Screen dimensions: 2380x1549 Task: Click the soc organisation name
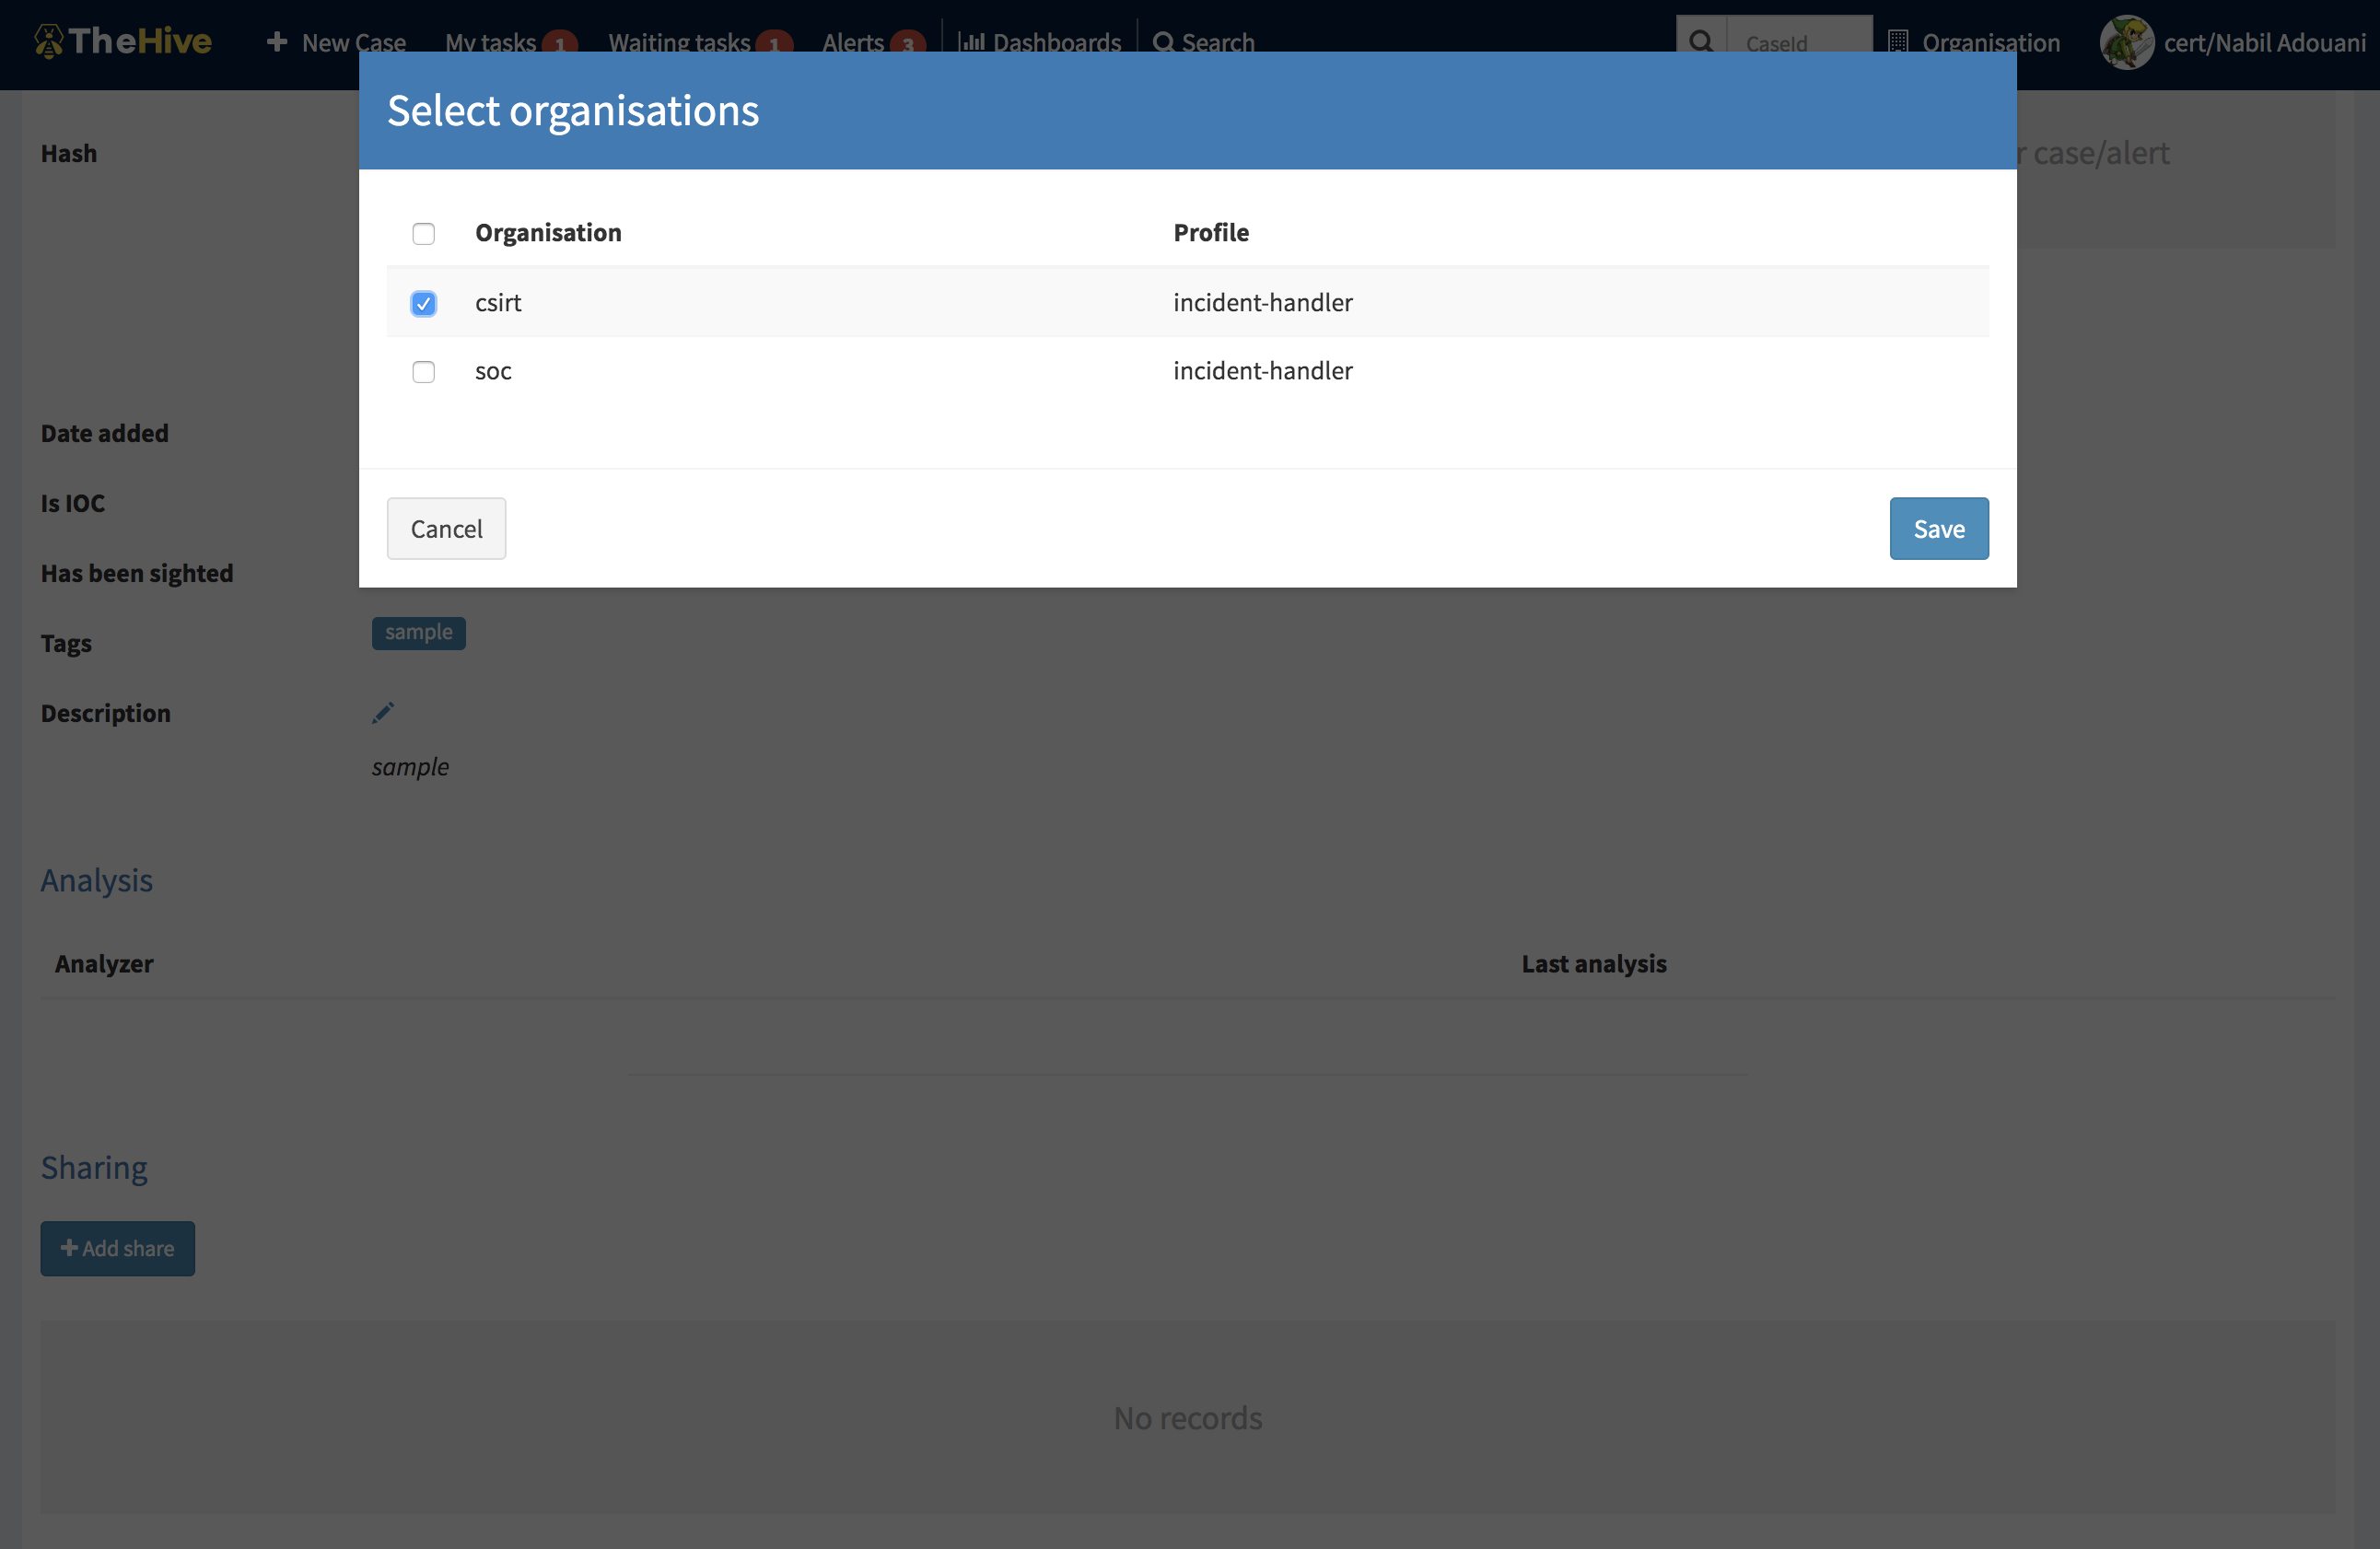pyautogui.click(x=493, y=371)
